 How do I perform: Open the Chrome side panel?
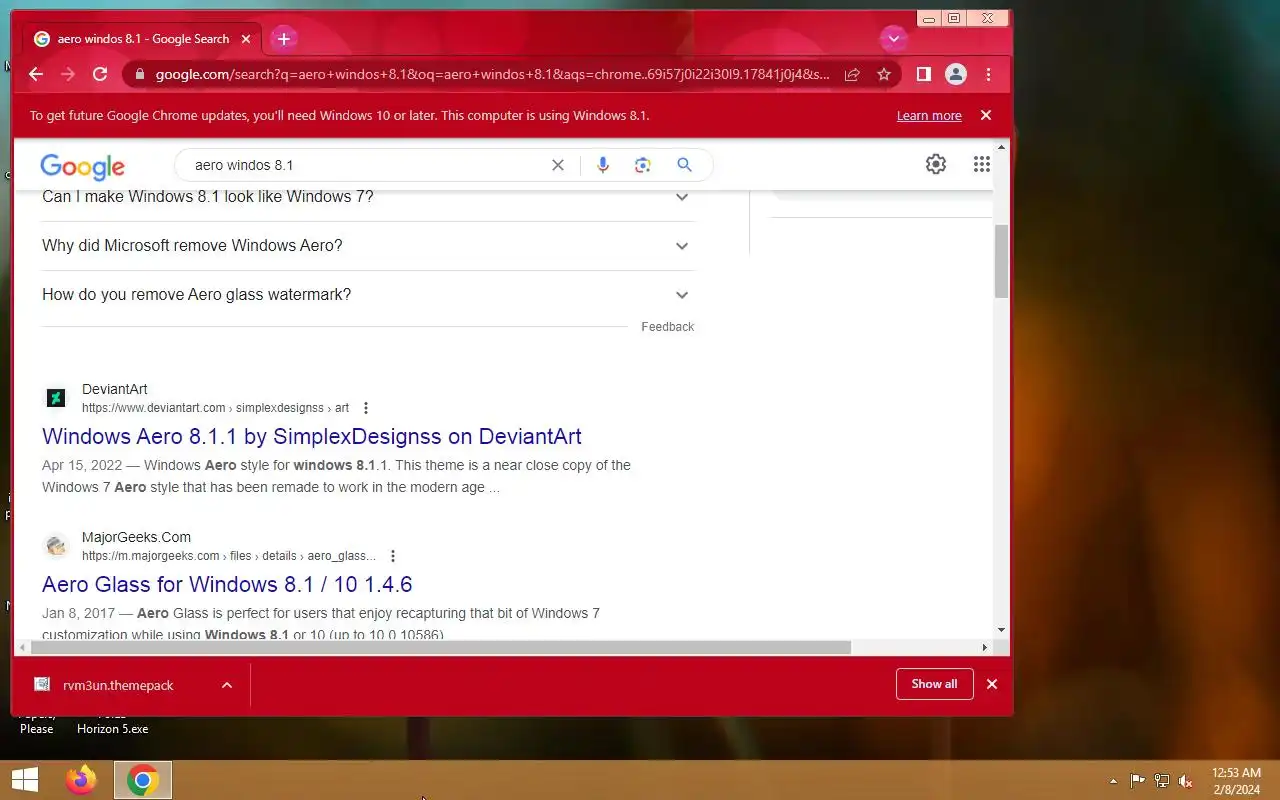pyautogui.click(x=924, y=74)
